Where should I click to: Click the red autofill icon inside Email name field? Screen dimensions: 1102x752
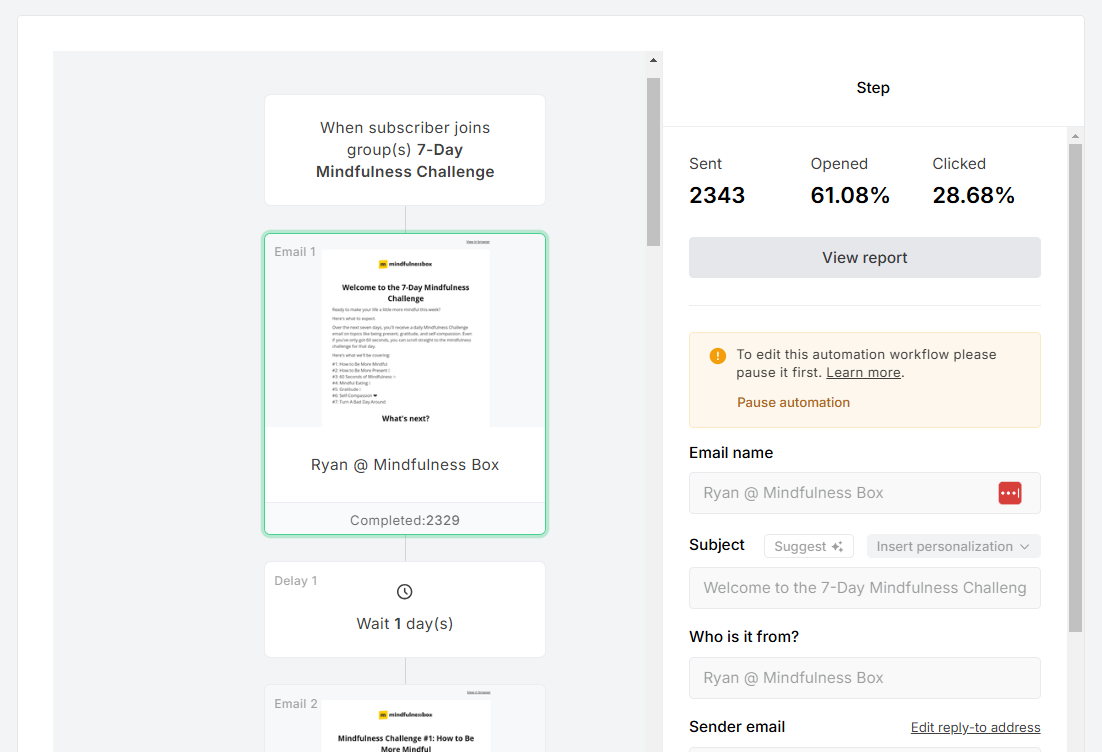[x=1009, y=493]
